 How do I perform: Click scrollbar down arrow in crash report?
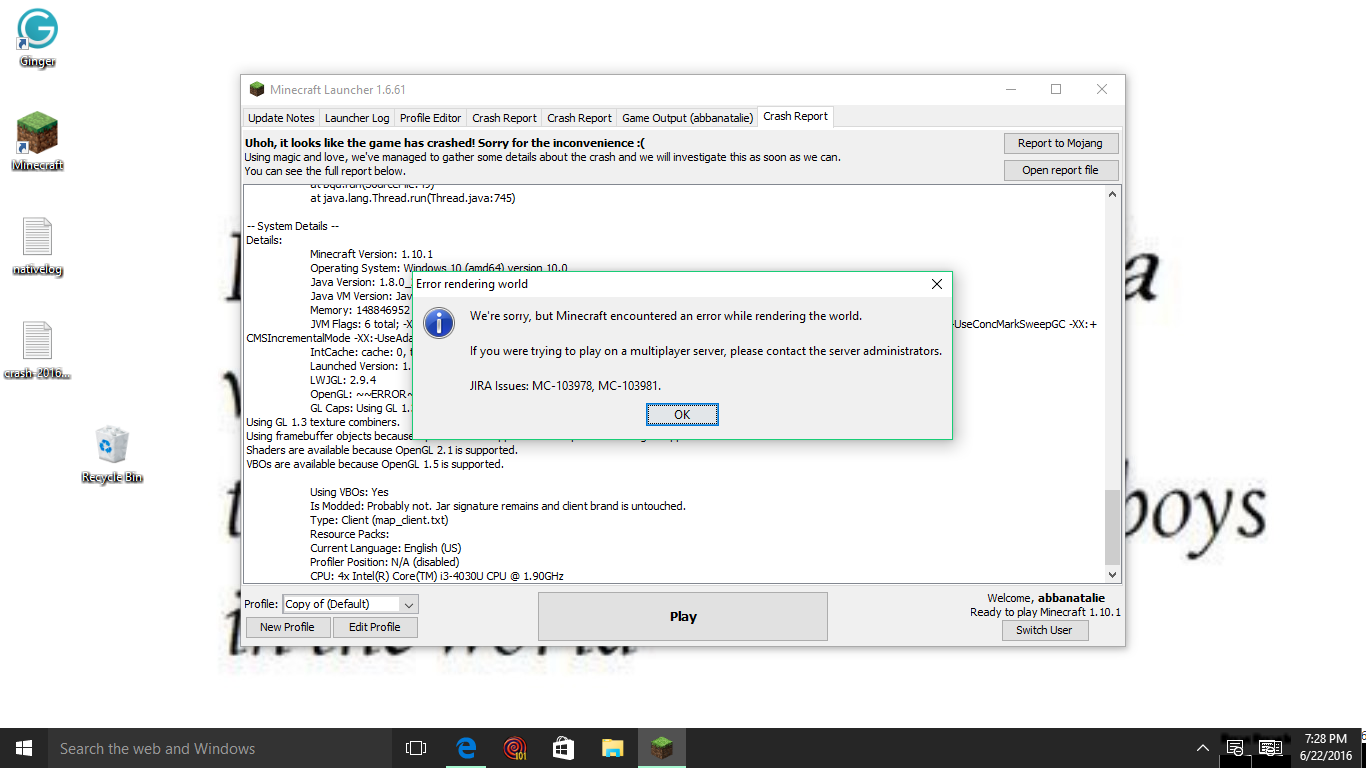pos(1112,575)
